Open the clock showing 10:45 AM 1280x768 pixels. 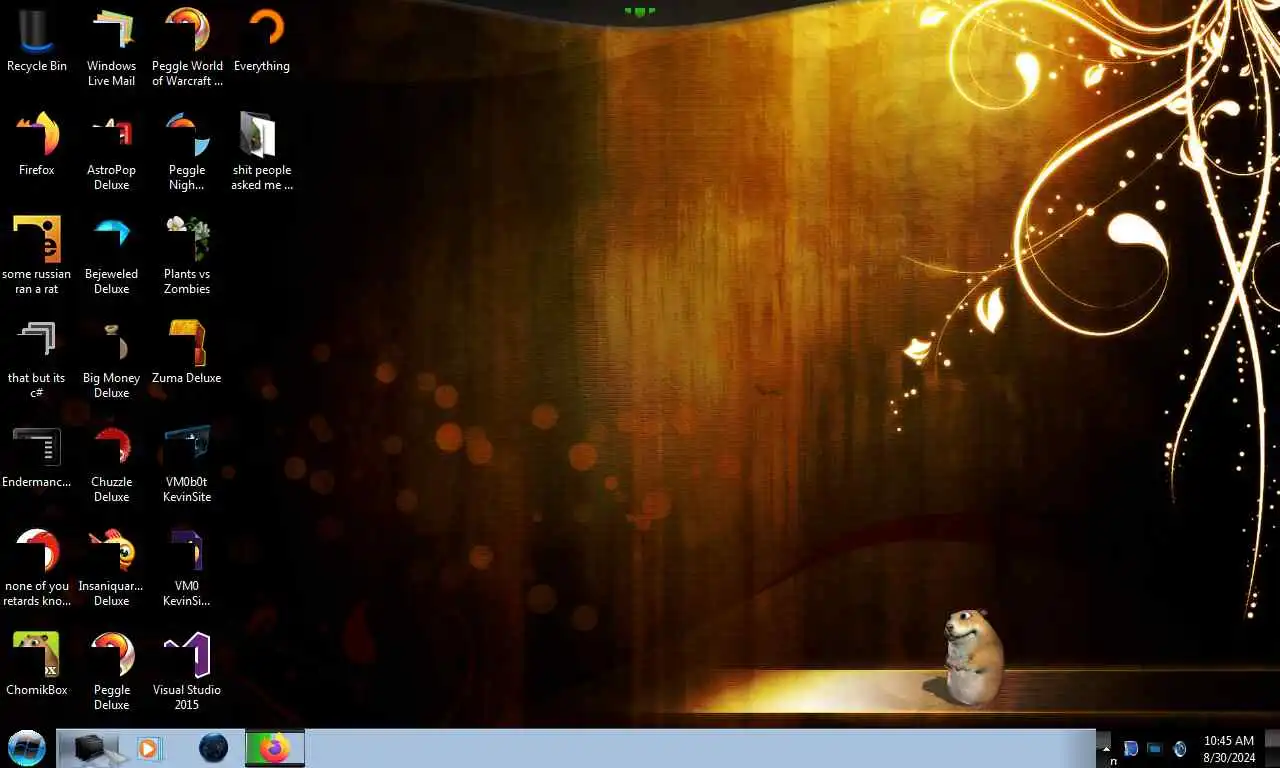click(1229, 749)
